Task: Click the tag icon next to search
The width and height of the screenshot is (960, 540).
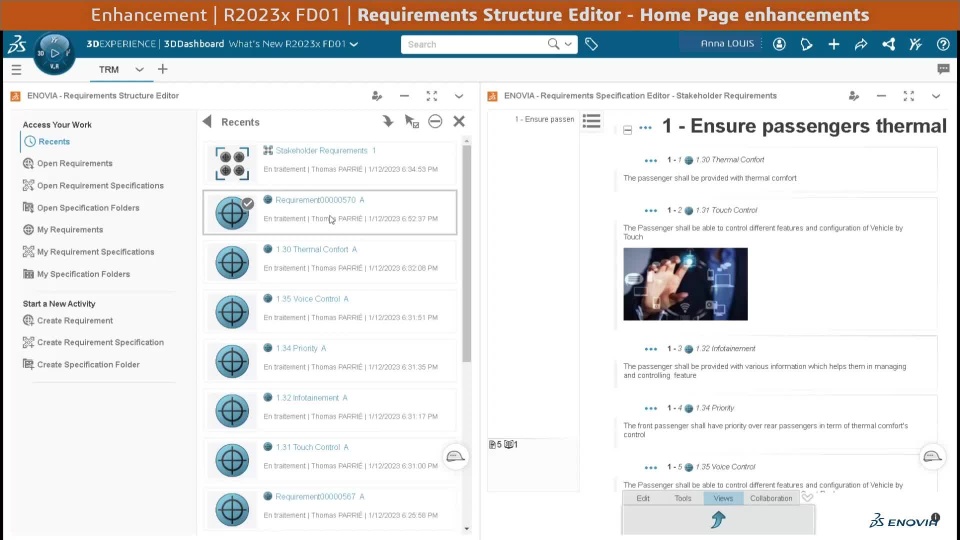Action: click(x=591, y=44)
